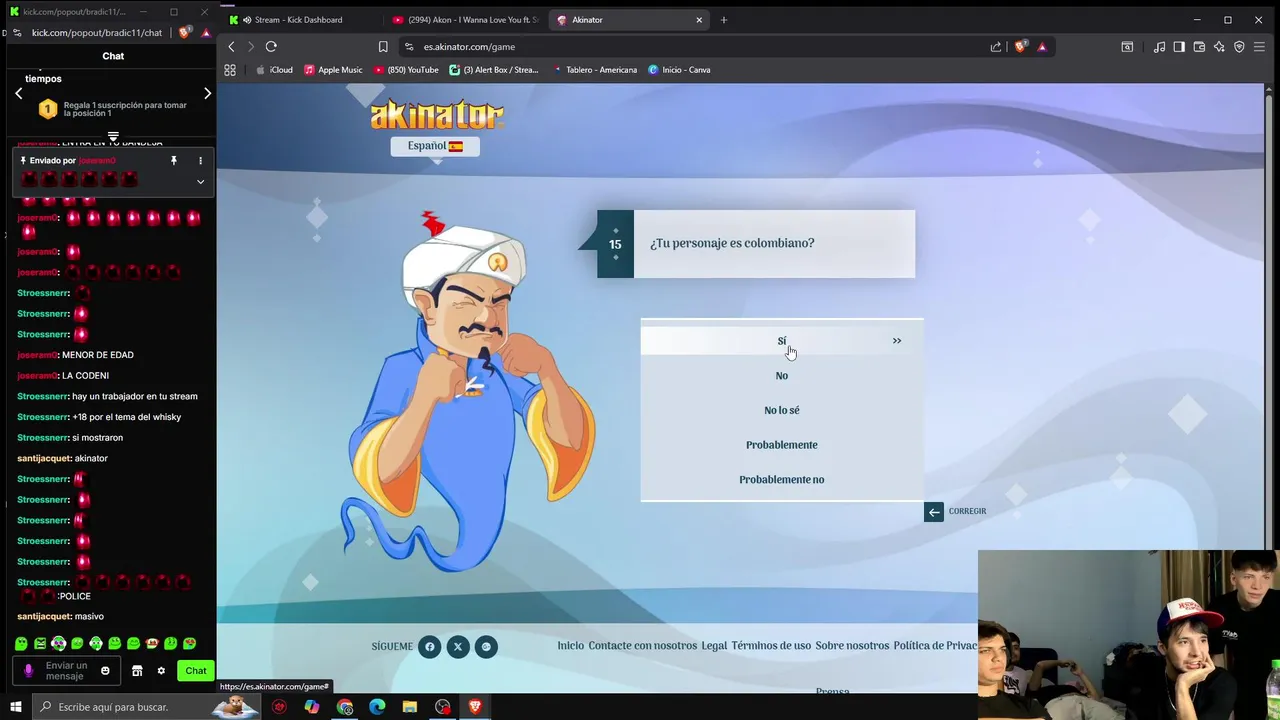Select the Akinator browser tab
This screenshot has height=720, width=1280.
(620, 20)
